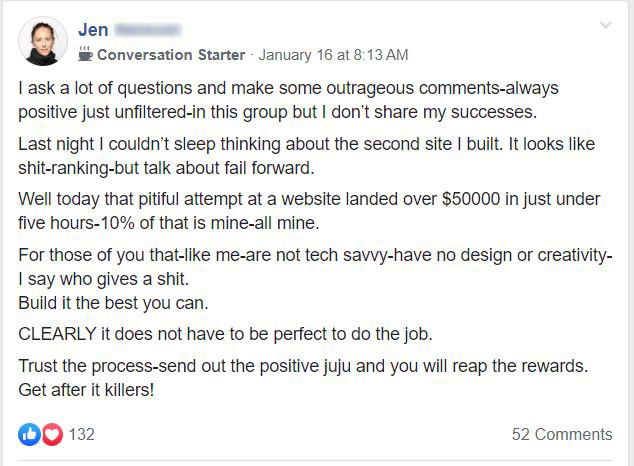The image size is (634, 466).
Task: Click the line beginning with CLEARLY
Action: click(x=225, y=334)
